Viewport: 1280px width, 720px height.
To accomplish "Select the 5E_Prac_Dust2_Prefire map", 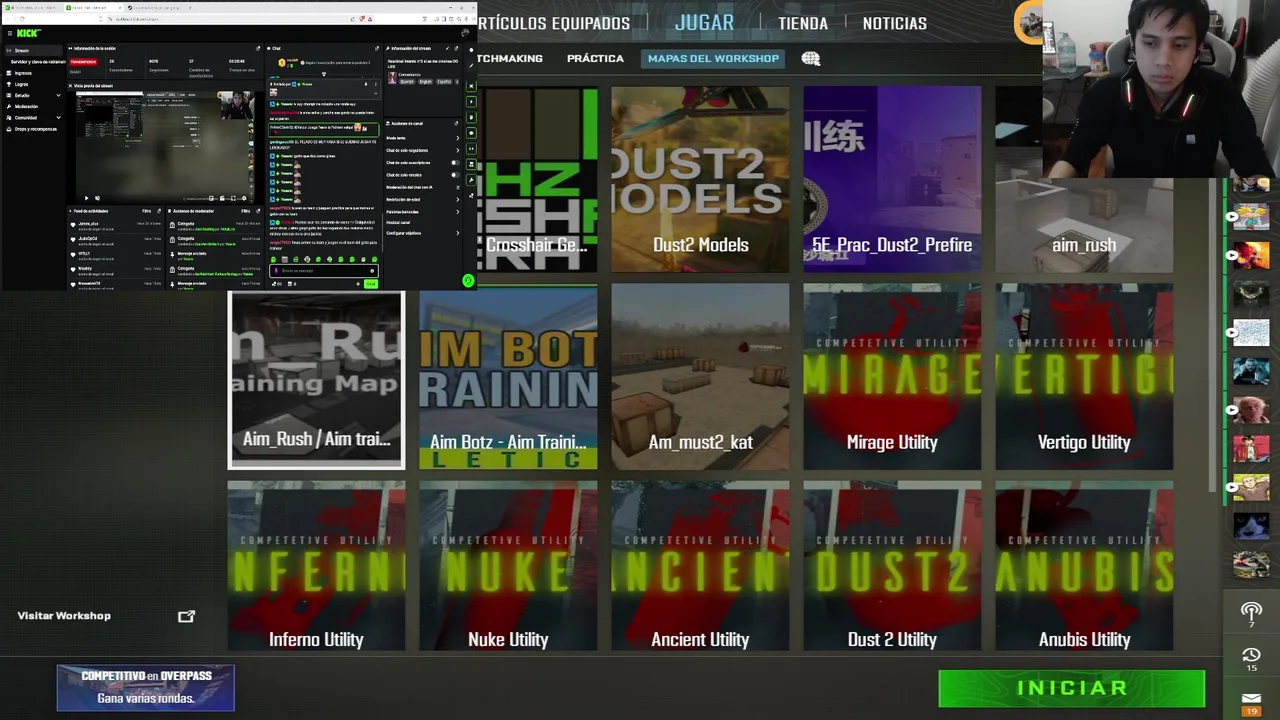I will [892, 179].
